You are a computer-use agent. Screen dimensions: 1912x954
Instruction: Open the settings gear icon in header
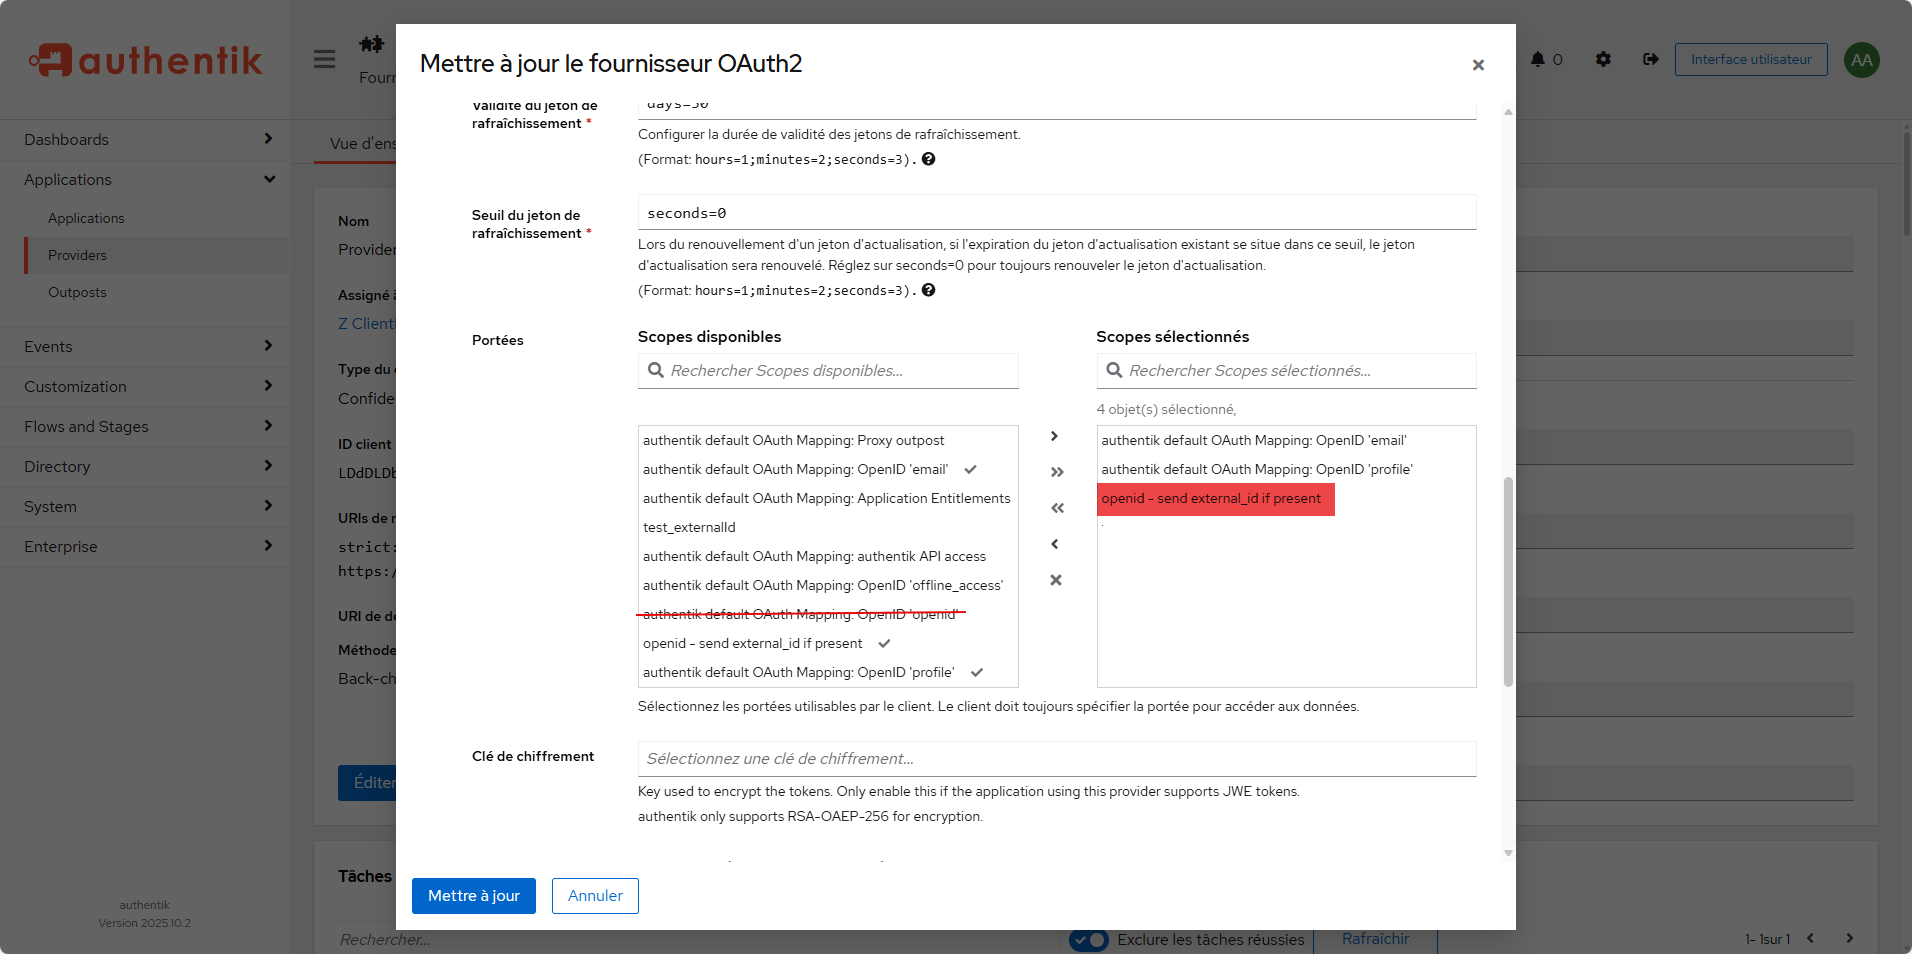point(1603,60)
